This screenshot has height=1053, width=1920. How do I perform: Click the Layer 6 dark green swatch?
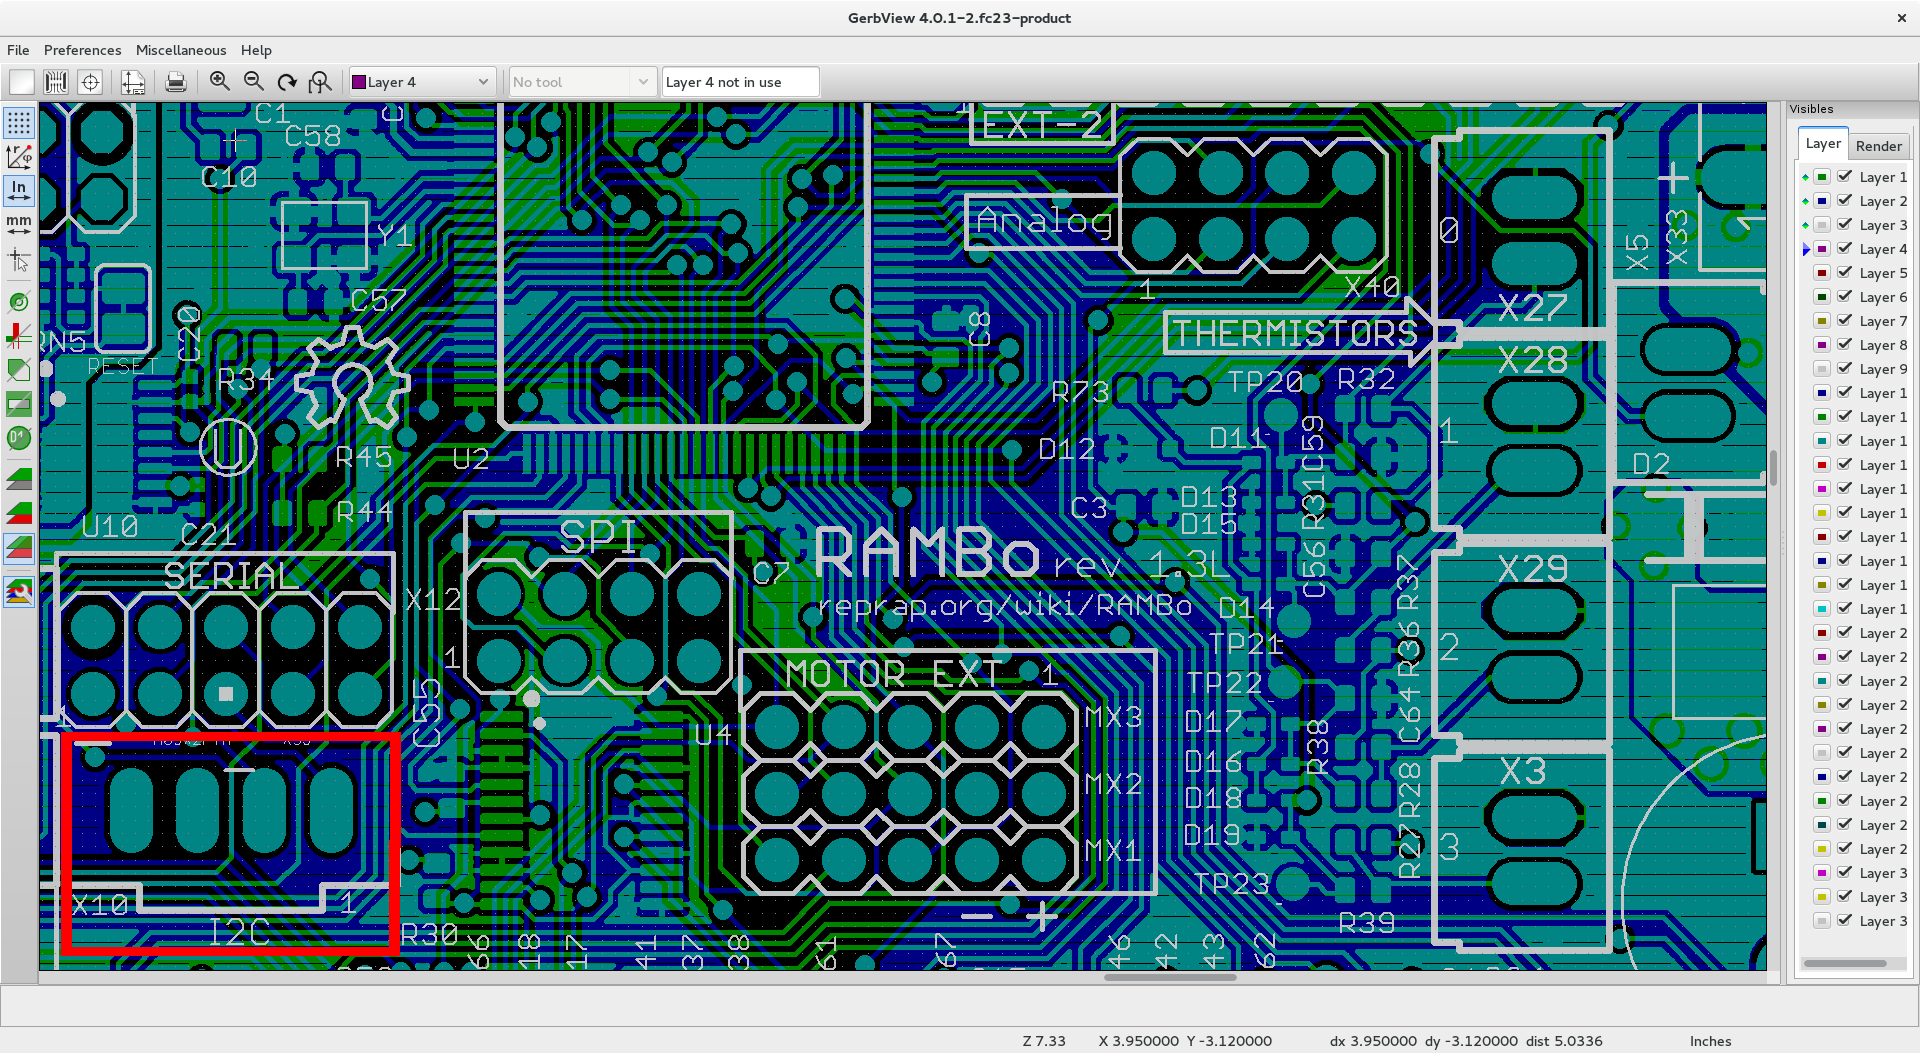point(1822,297)
